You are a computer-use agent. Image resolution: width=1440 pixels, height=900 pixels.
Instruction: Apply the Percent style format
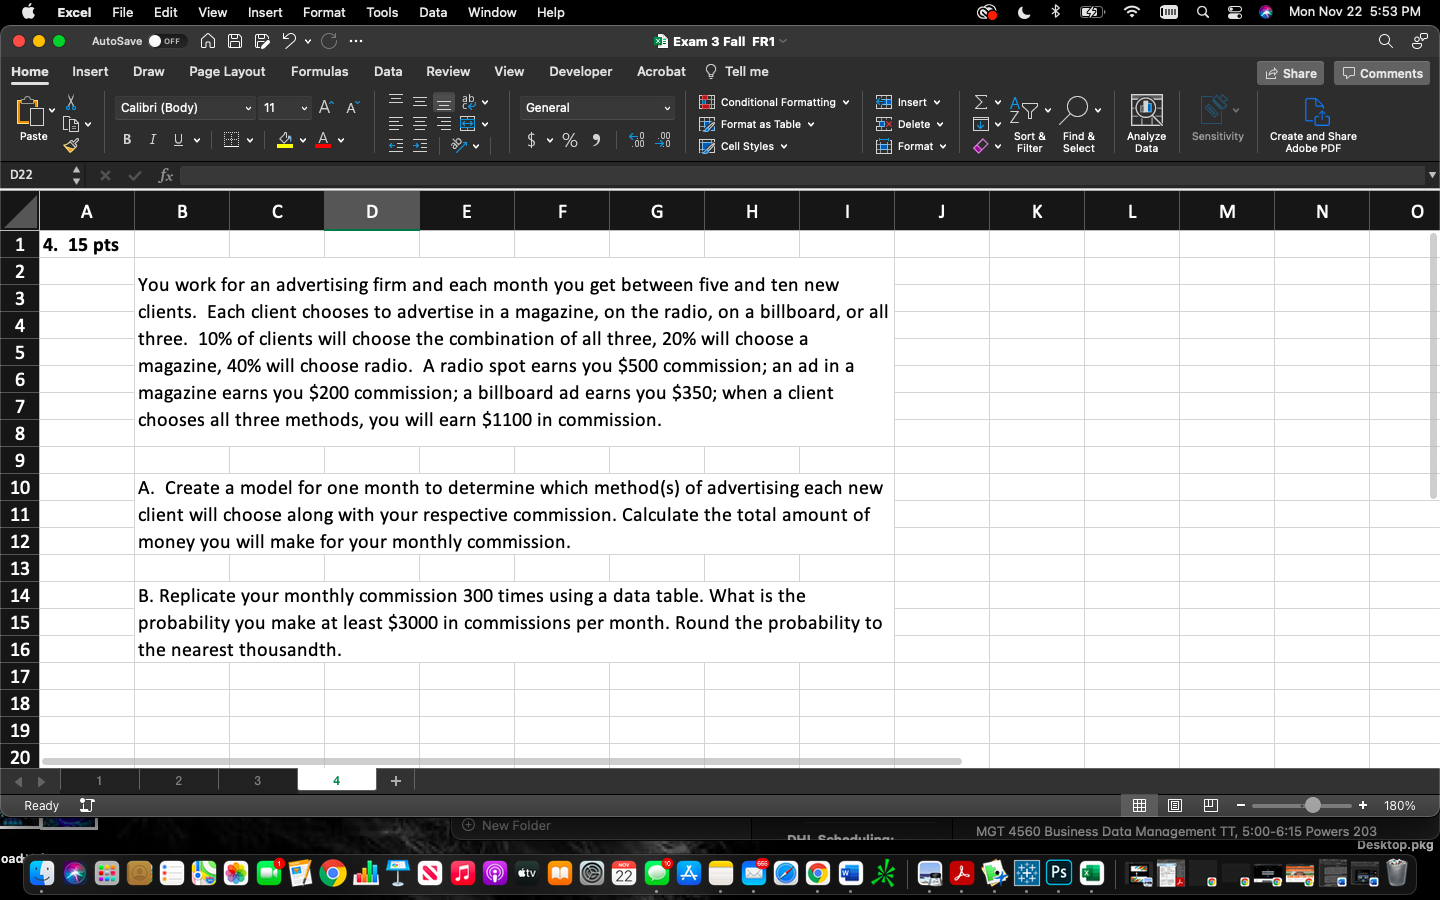(570, 140)
